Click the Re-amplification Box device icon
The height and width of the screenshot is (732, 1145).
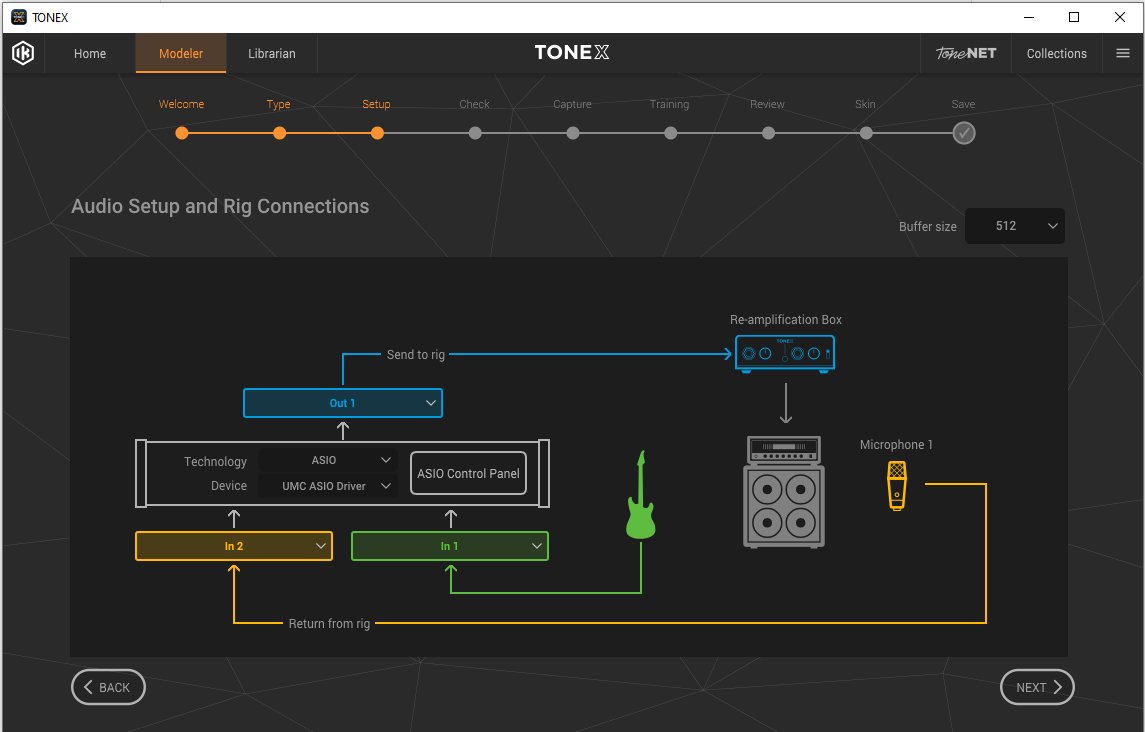tap(785, 354)
